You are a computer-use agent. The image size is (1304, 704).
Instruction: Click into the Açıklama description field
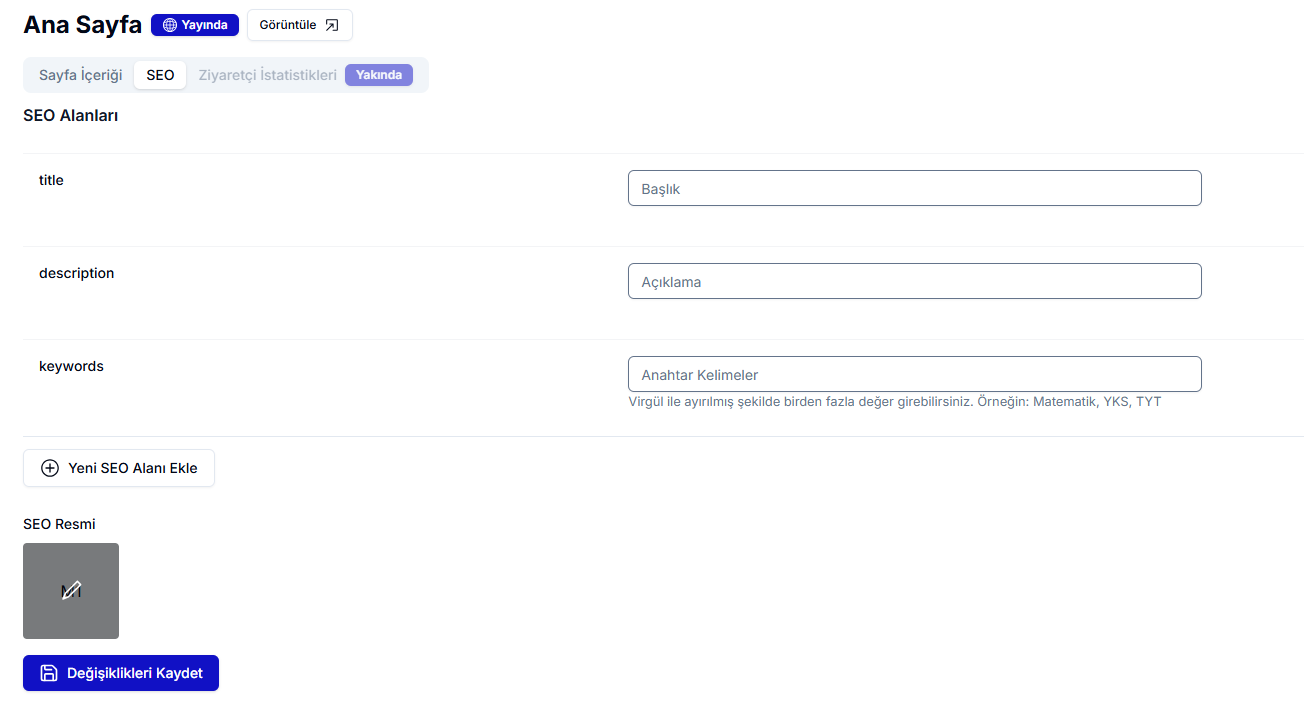pos(914,281)
